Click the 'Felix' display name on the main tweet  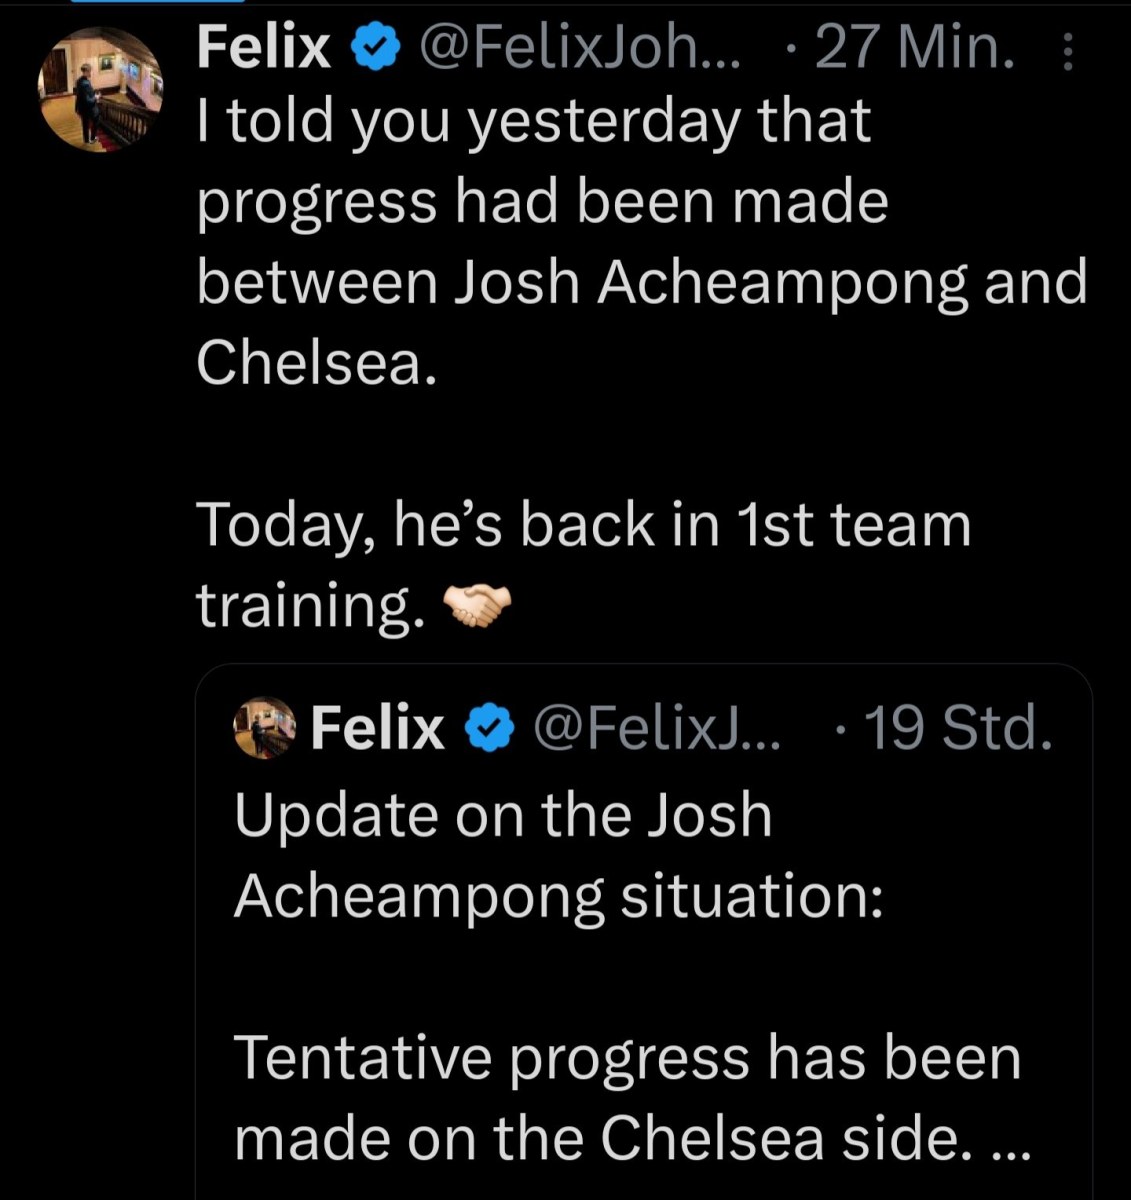[264, 47]
